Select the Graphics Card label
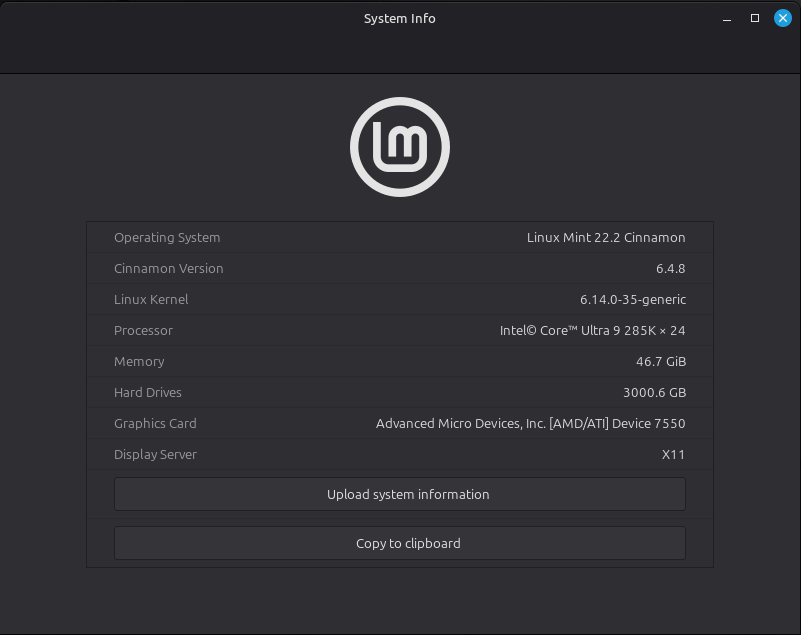Screen dimensions: 801x635 155,424
